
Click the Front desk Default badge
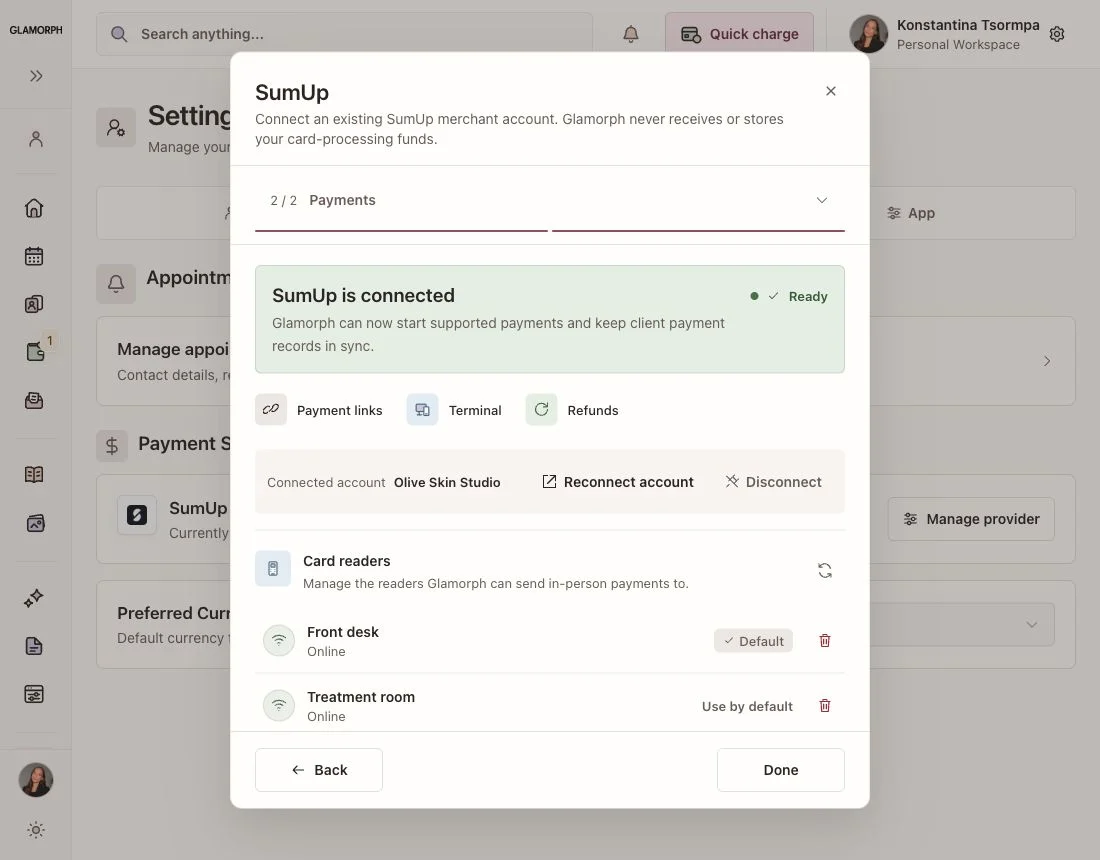pos(753,641)
